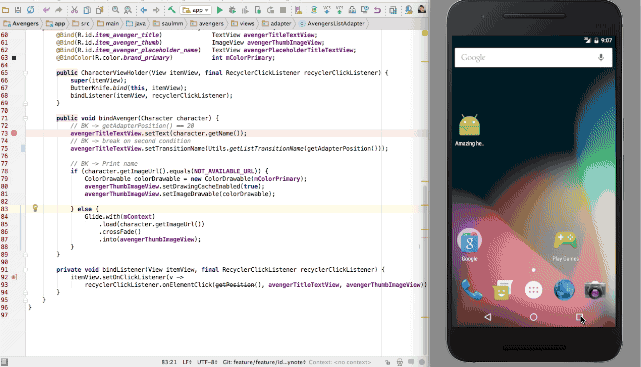Viewport: 641px width, 367px height.
Task: Make project with the green hammer
Action: pyautogui.click(x=172, y=10)
